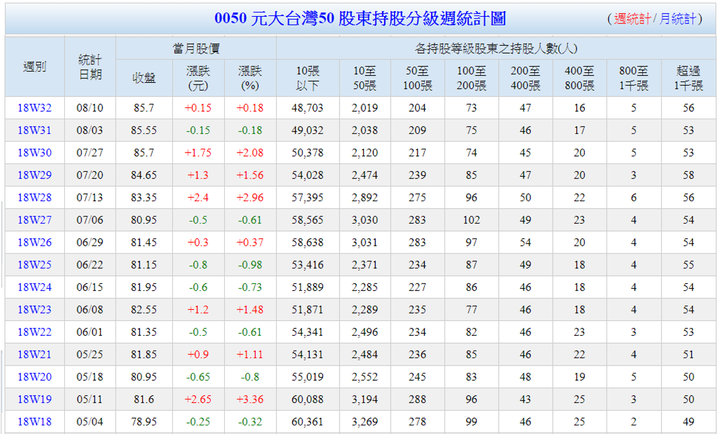Open the 18W28 week link

34,197
